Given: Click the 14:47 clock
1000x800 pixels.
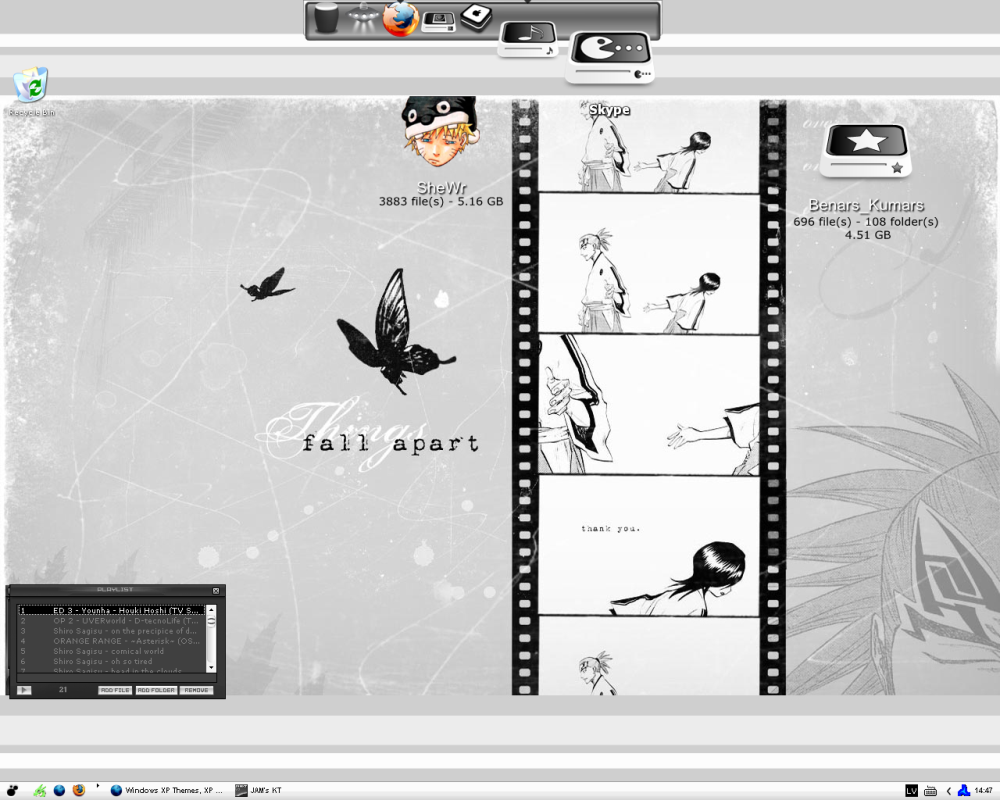Looking at the screenshot, I should point(983,791).
